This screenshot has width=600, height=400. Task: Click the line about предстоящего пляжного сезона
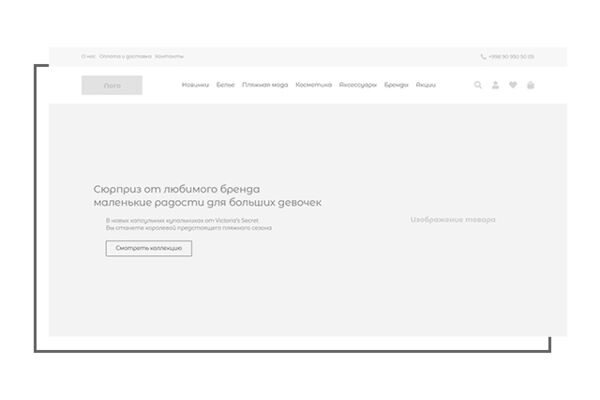(x=189, y=228)
